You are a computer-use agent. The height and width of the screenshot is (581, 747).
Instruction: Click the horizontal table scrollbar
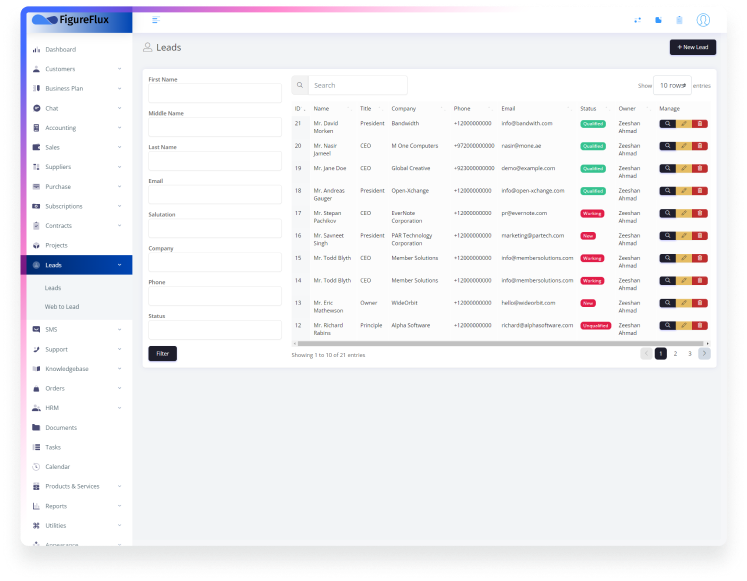[500, 343]
